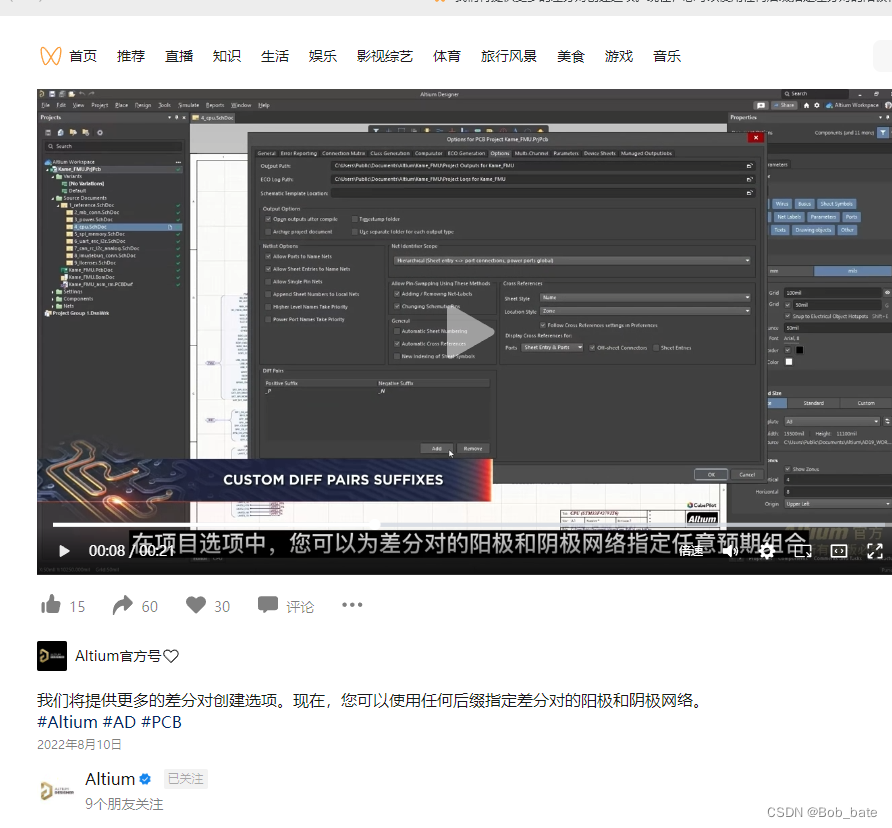Open the 首页 home page
This screenshot has height=828, width=892.
[83, 56]
